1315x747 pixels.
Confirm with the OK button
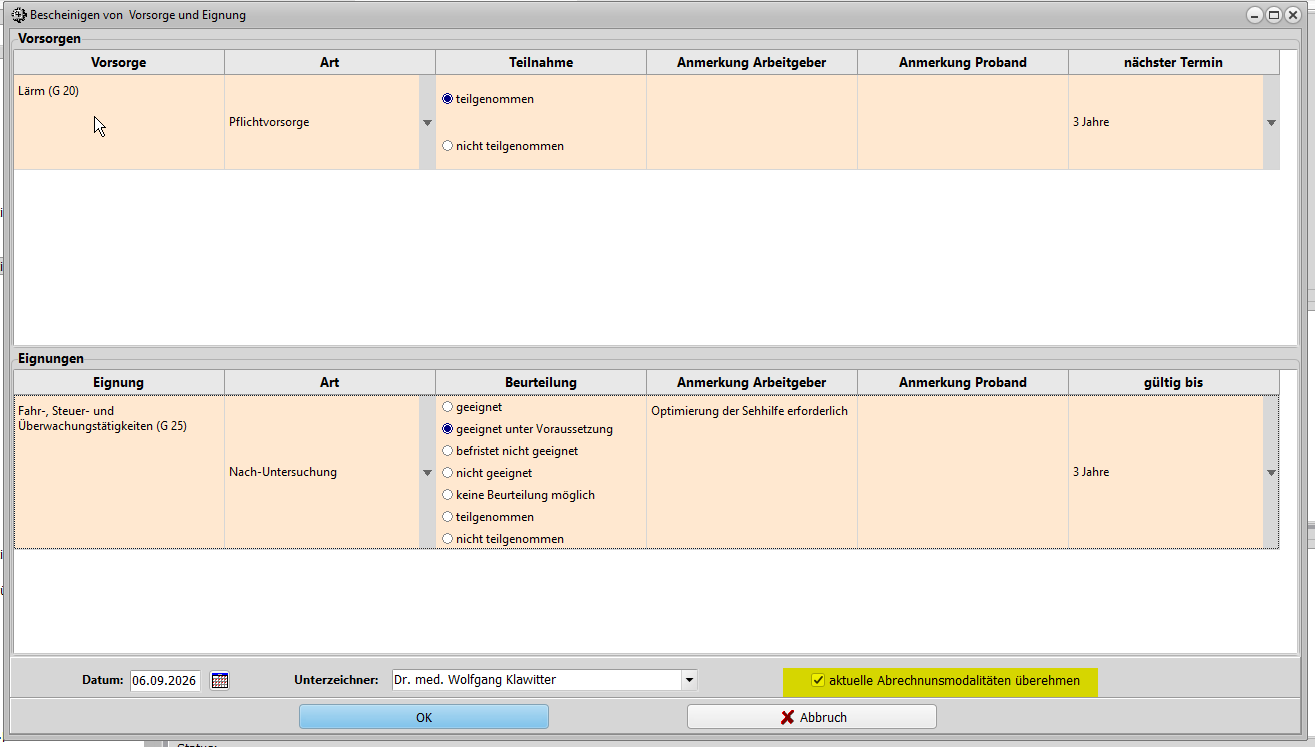point(424,717)
